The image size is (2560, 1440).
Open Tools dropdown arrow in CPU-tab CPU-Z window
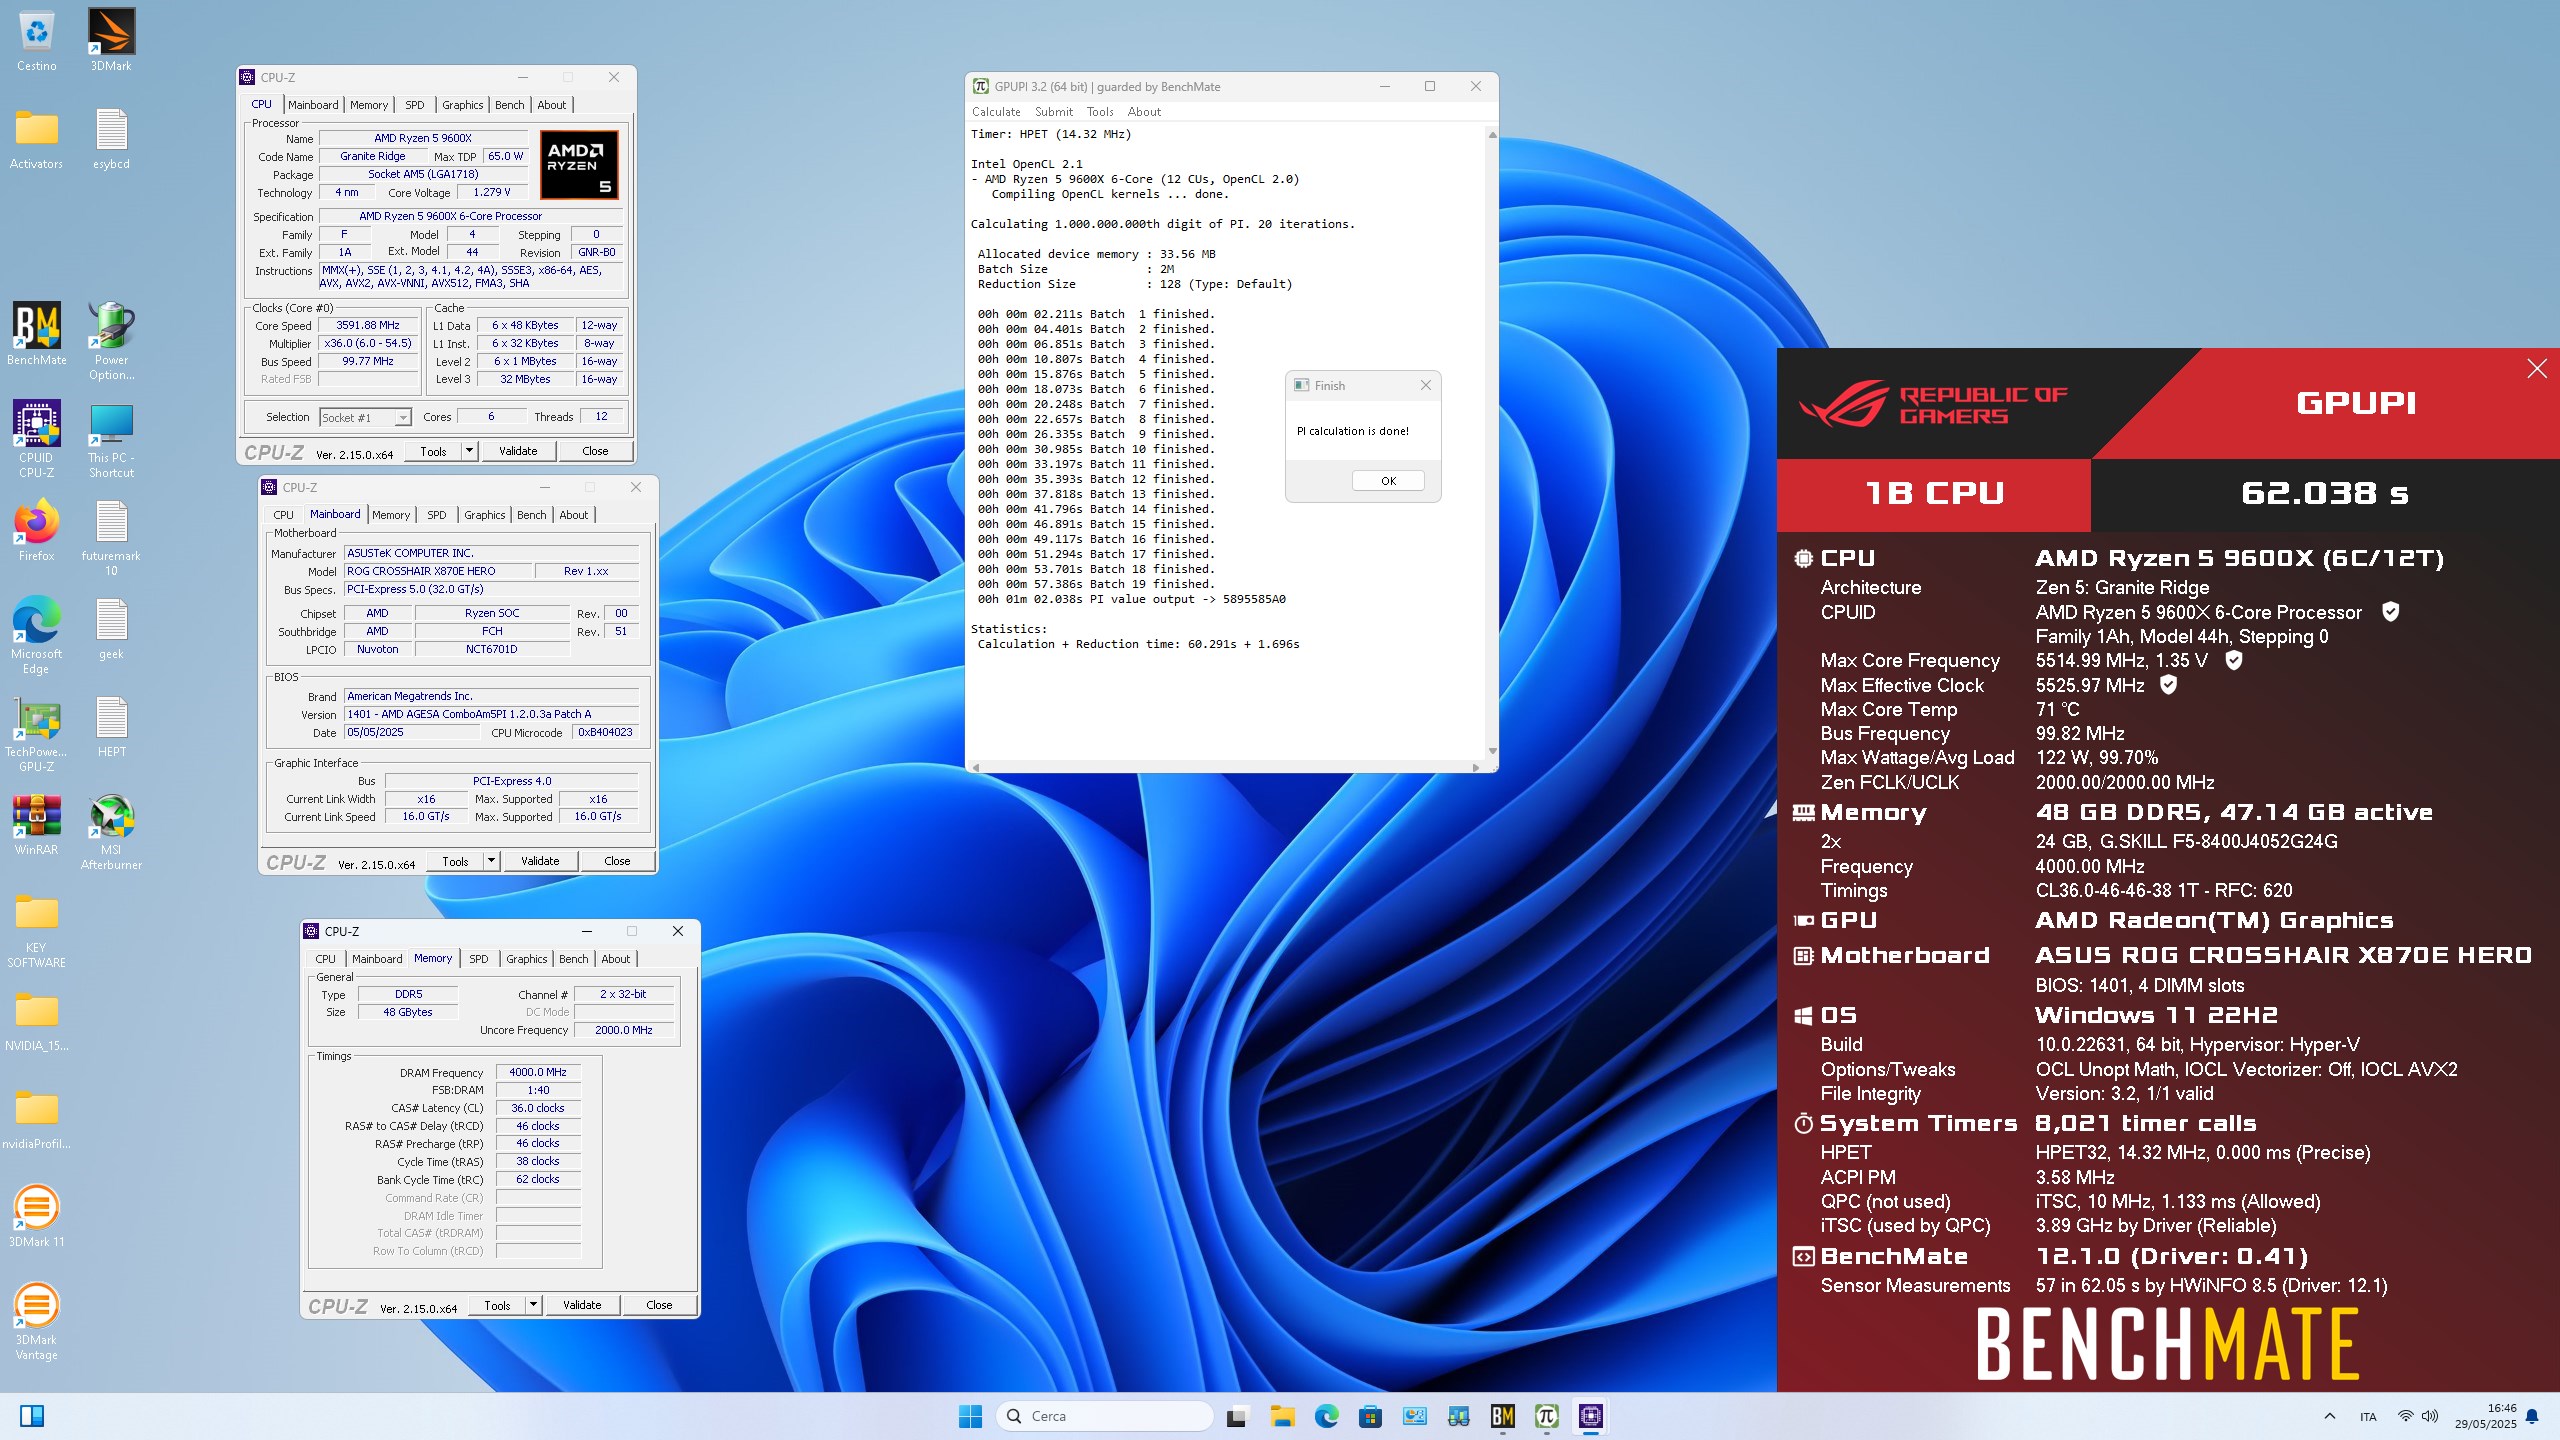468,451
